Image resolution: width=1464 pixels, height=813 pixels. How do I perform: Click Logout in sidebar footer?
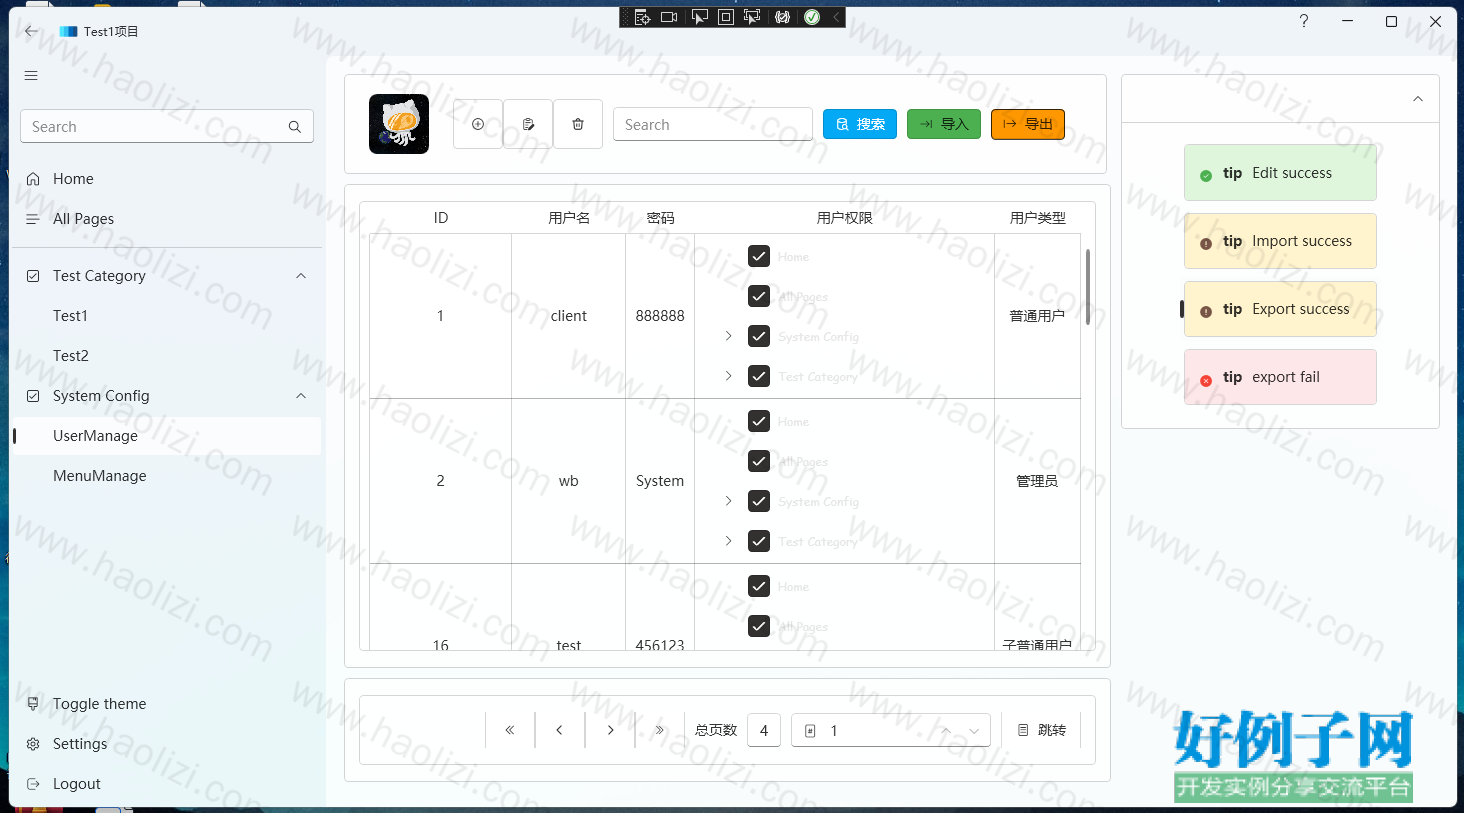point(166,784)
